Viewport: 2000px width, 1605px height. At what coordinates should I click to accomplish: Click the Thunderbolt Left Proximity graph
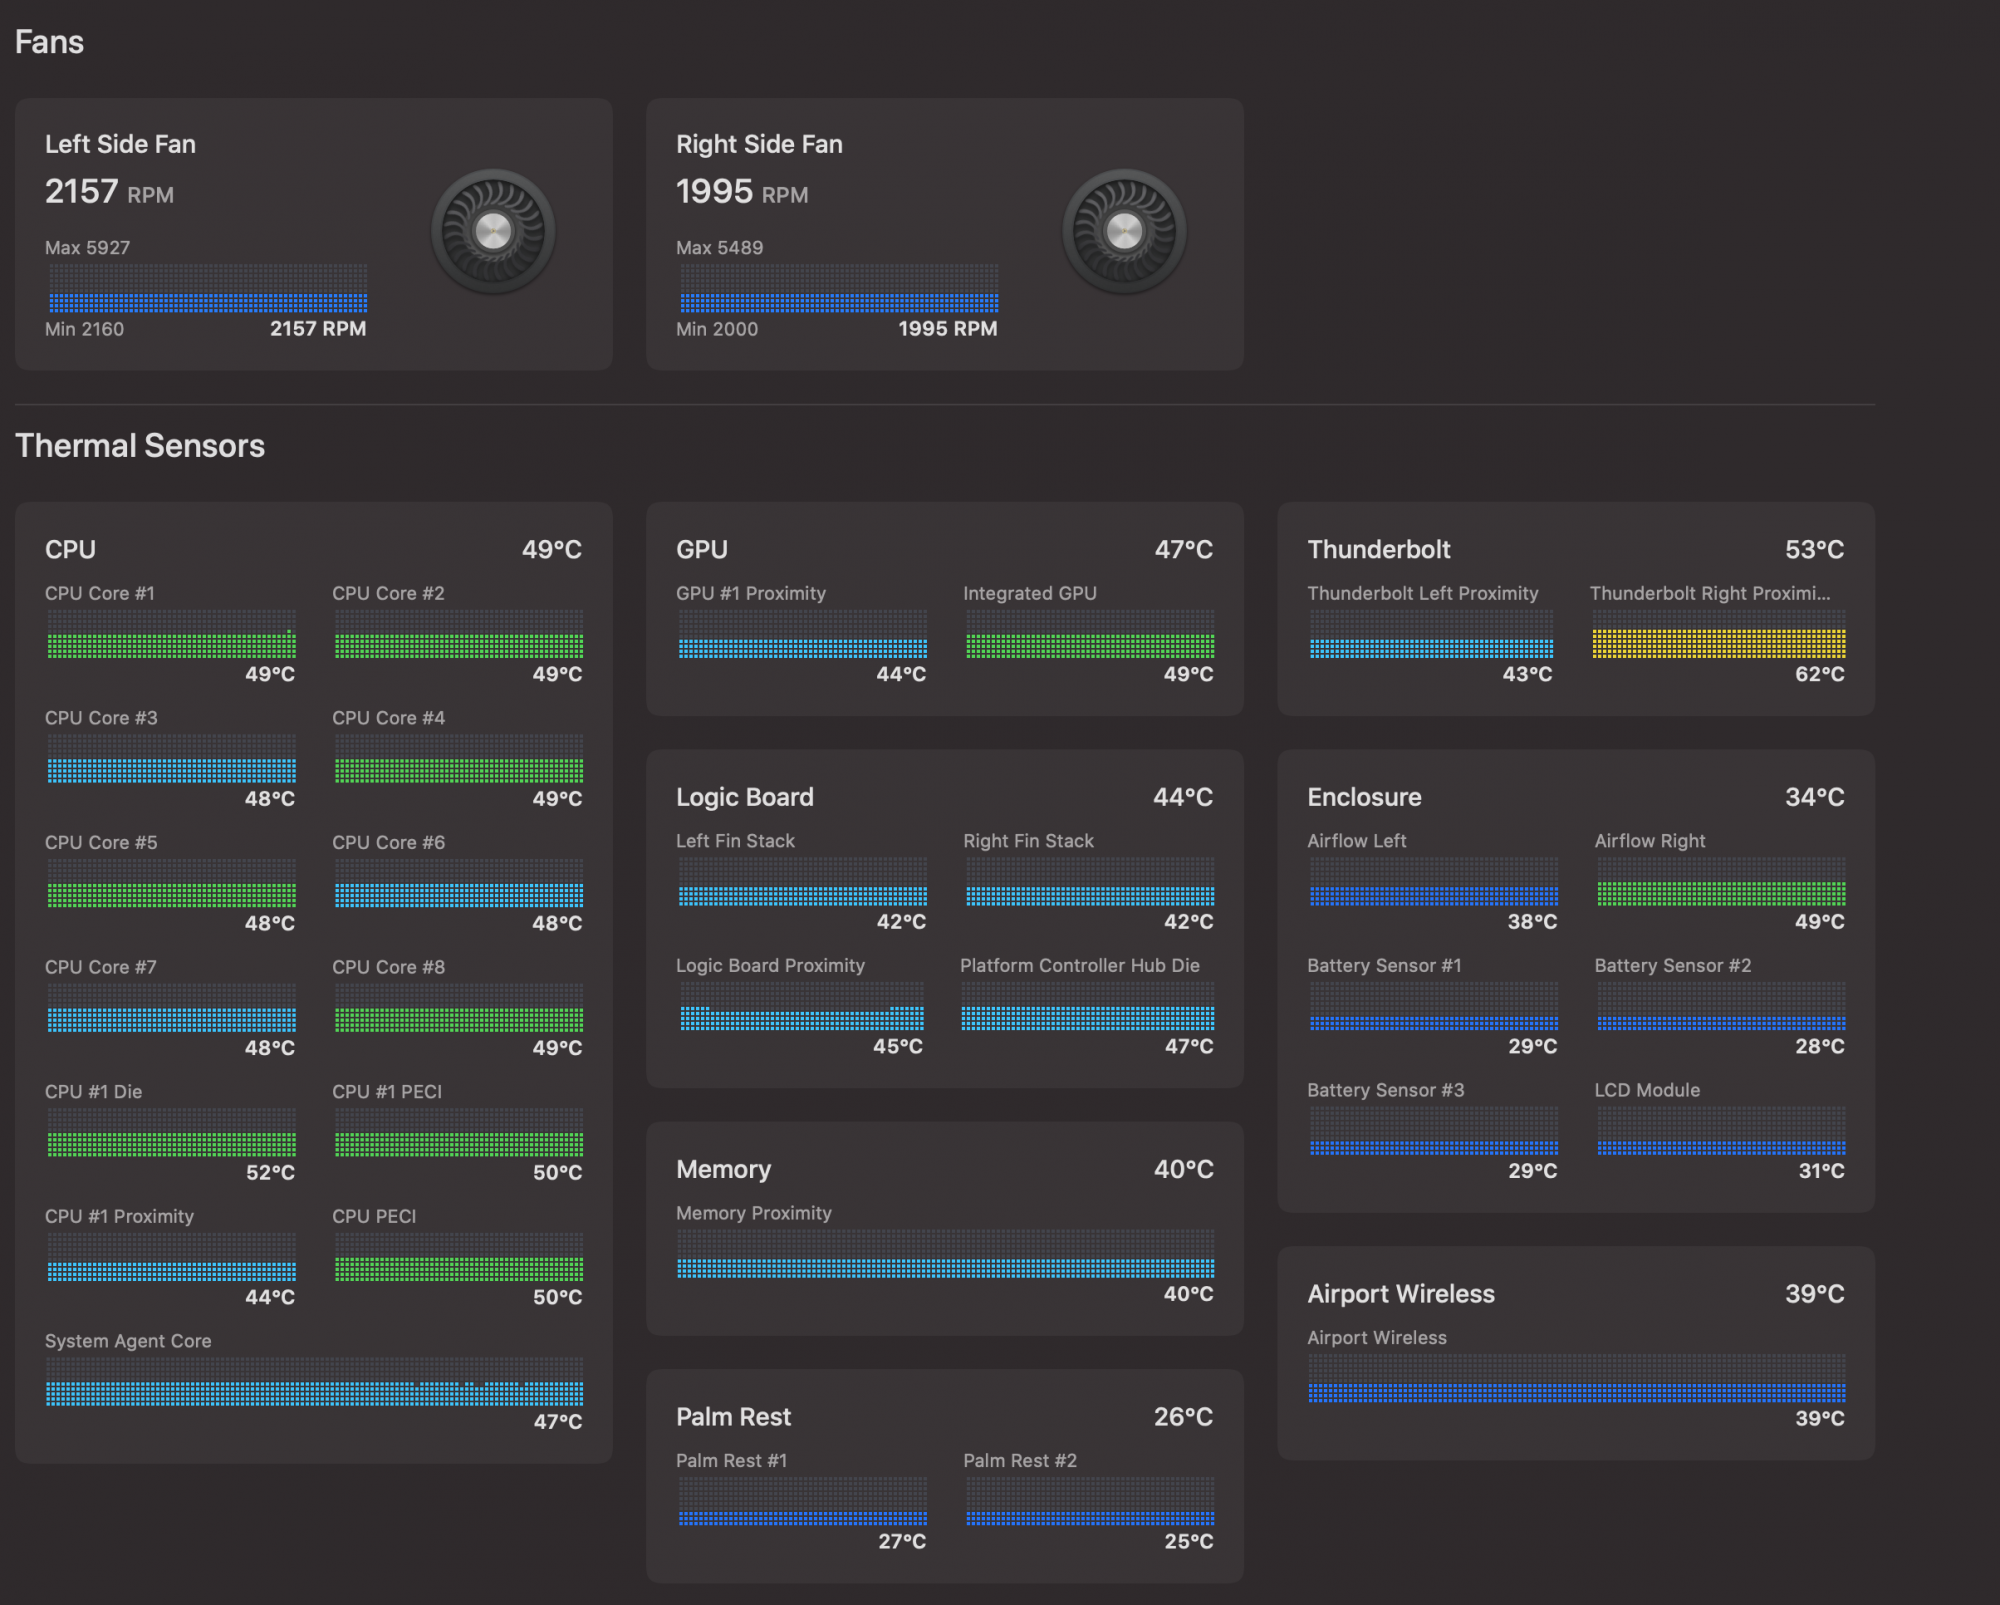click(1432, 634)
